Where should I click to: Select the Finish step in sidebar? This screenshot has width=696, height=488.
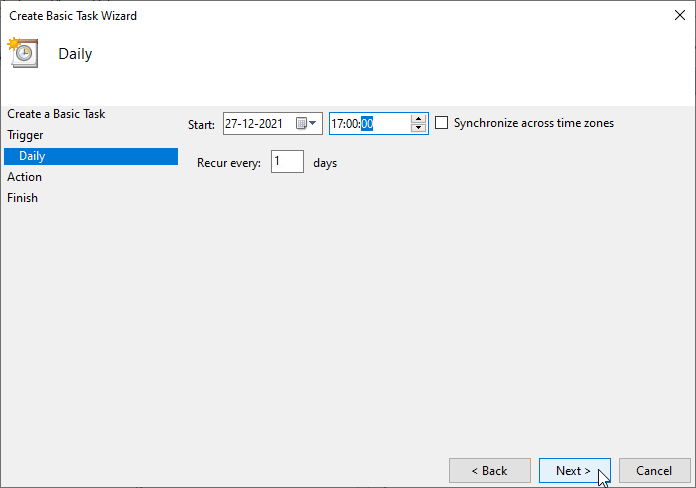[22, 198]
